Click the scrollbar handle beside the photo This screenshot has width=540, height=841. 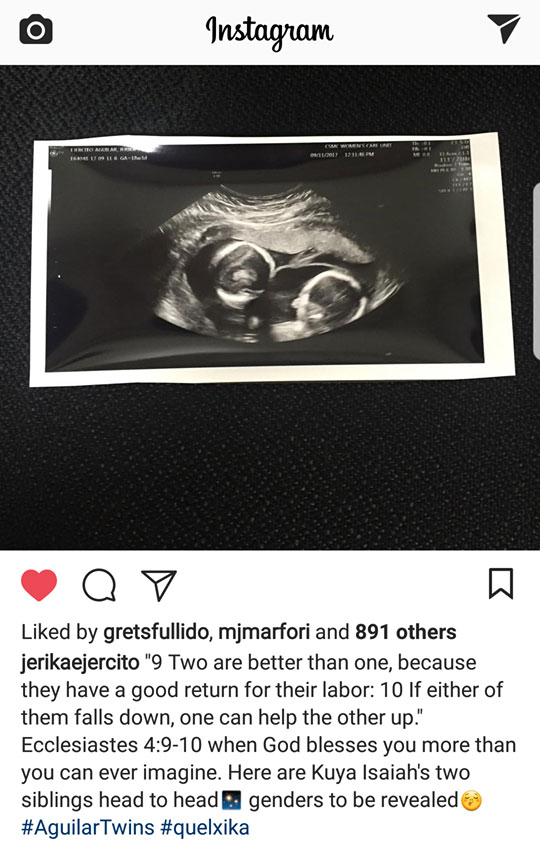[x=536, y=271]
